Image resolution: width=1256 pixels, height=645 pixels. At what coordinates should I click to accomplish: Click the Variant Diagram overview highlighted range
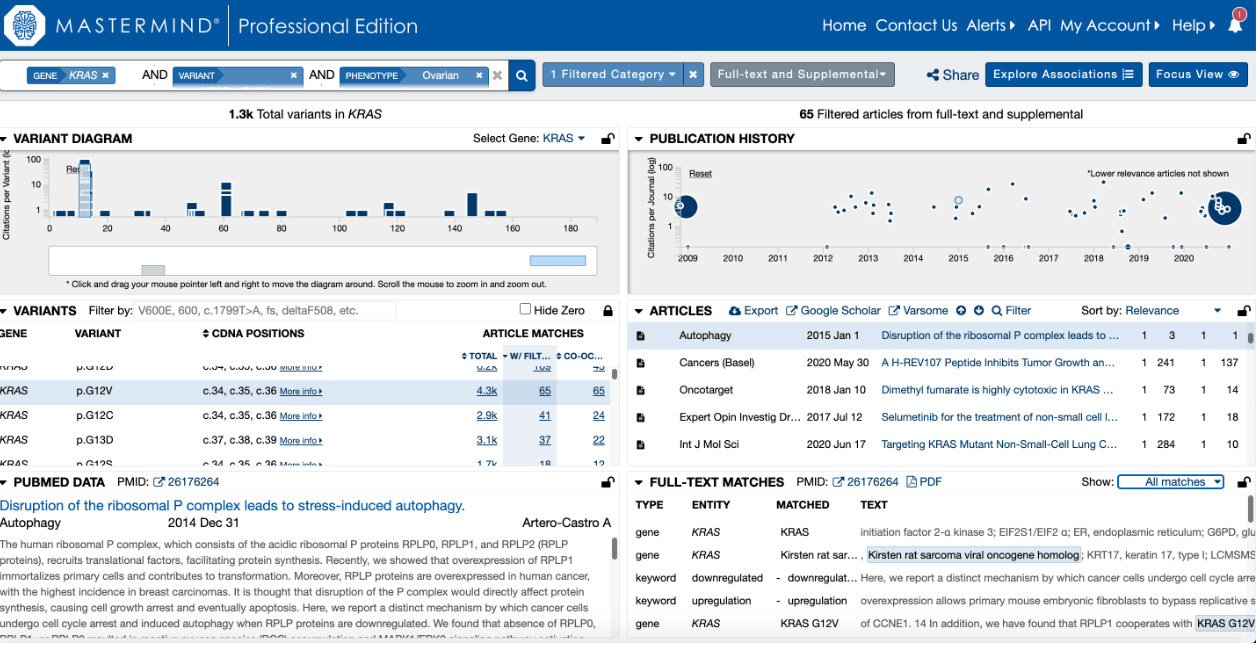(x=557, y=261)
